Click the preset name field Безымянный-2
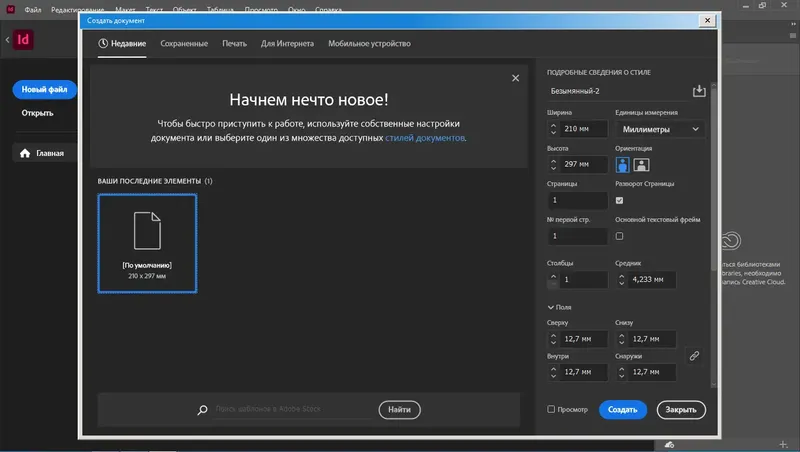The width and height of the screenshot is (800, 452). click(x=617, y=91)
